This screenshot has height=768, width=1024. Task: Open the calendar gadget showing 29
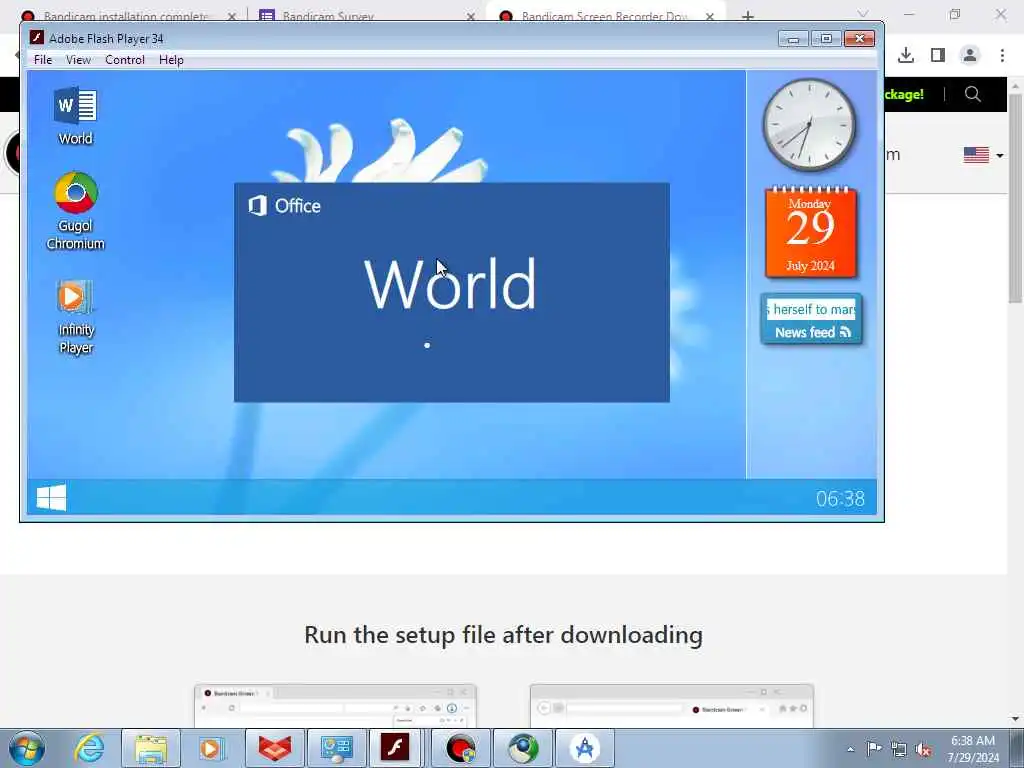pyautogui.click(x=810, y=232)
